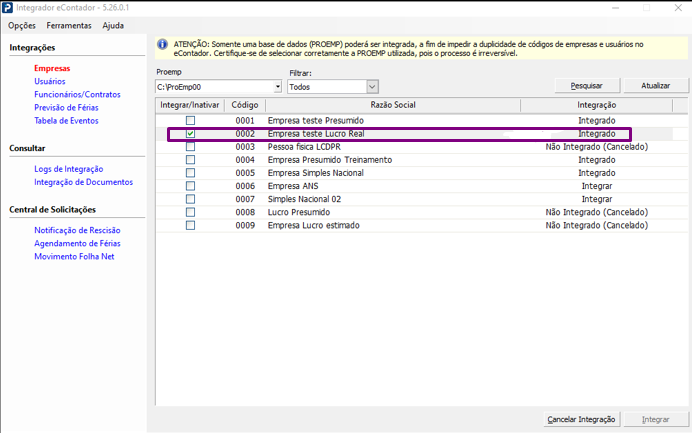
Task: Check the box for Empresa teste Presumido
Action: tap(190, 120)
